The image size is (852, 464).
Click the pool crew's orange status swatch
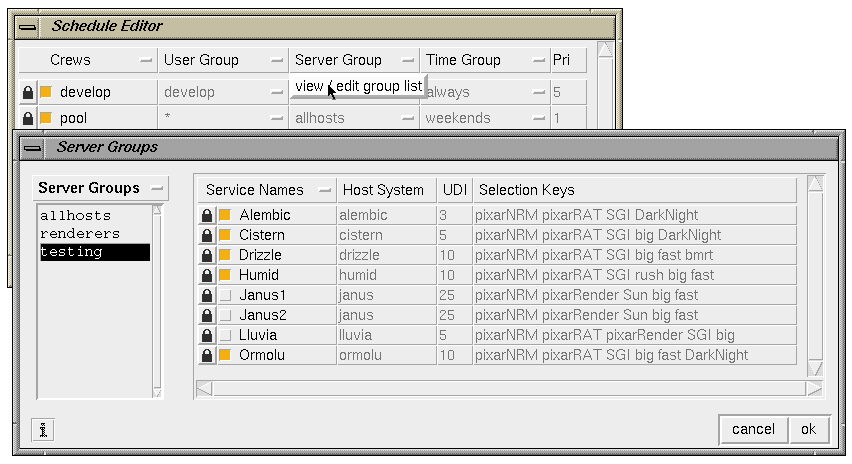click(x=46, y=117)
